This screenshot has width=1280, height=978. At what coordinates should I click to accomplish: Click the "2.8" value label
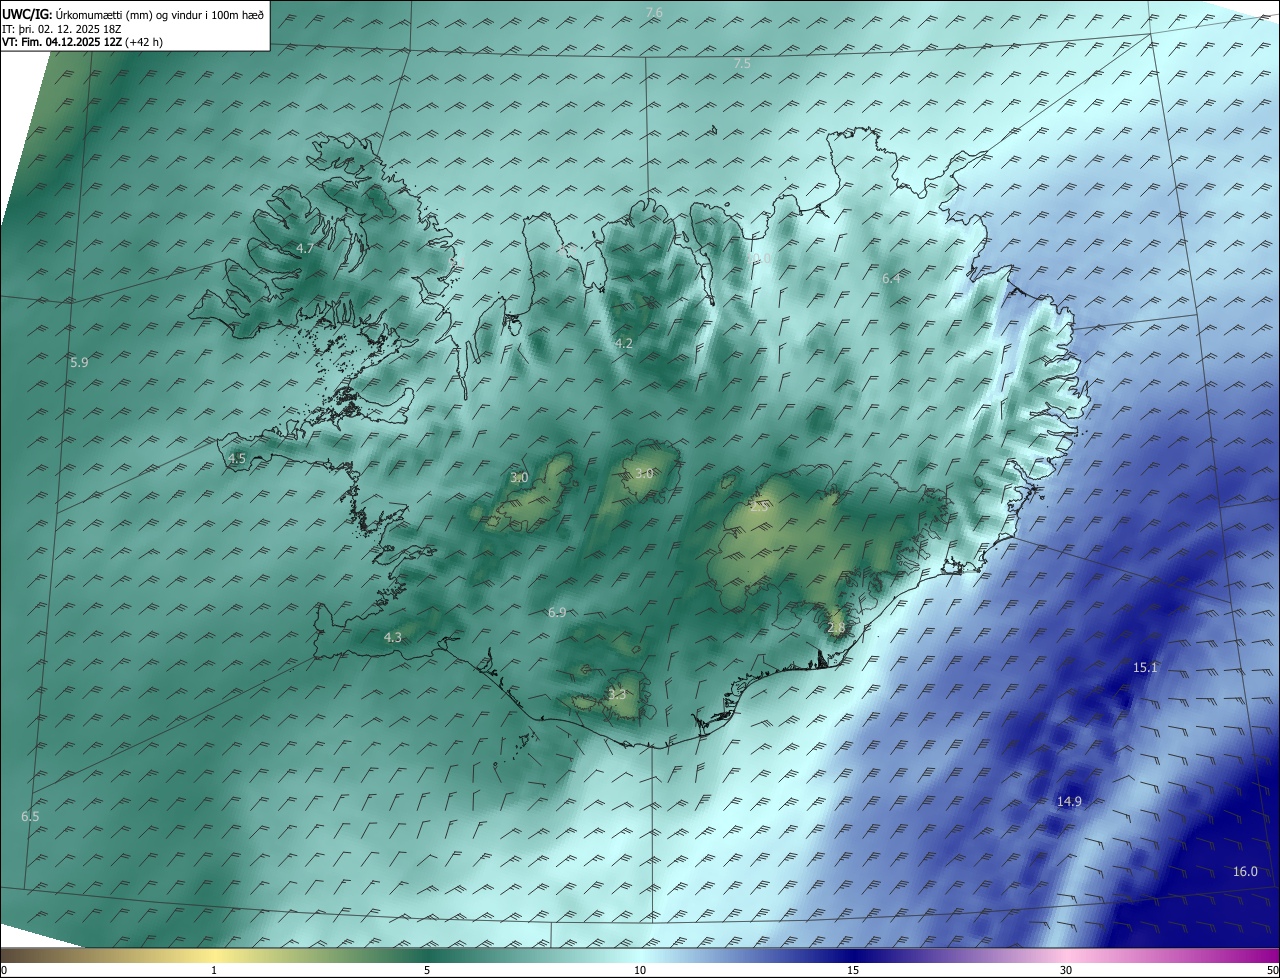click(x=836, y=628)
